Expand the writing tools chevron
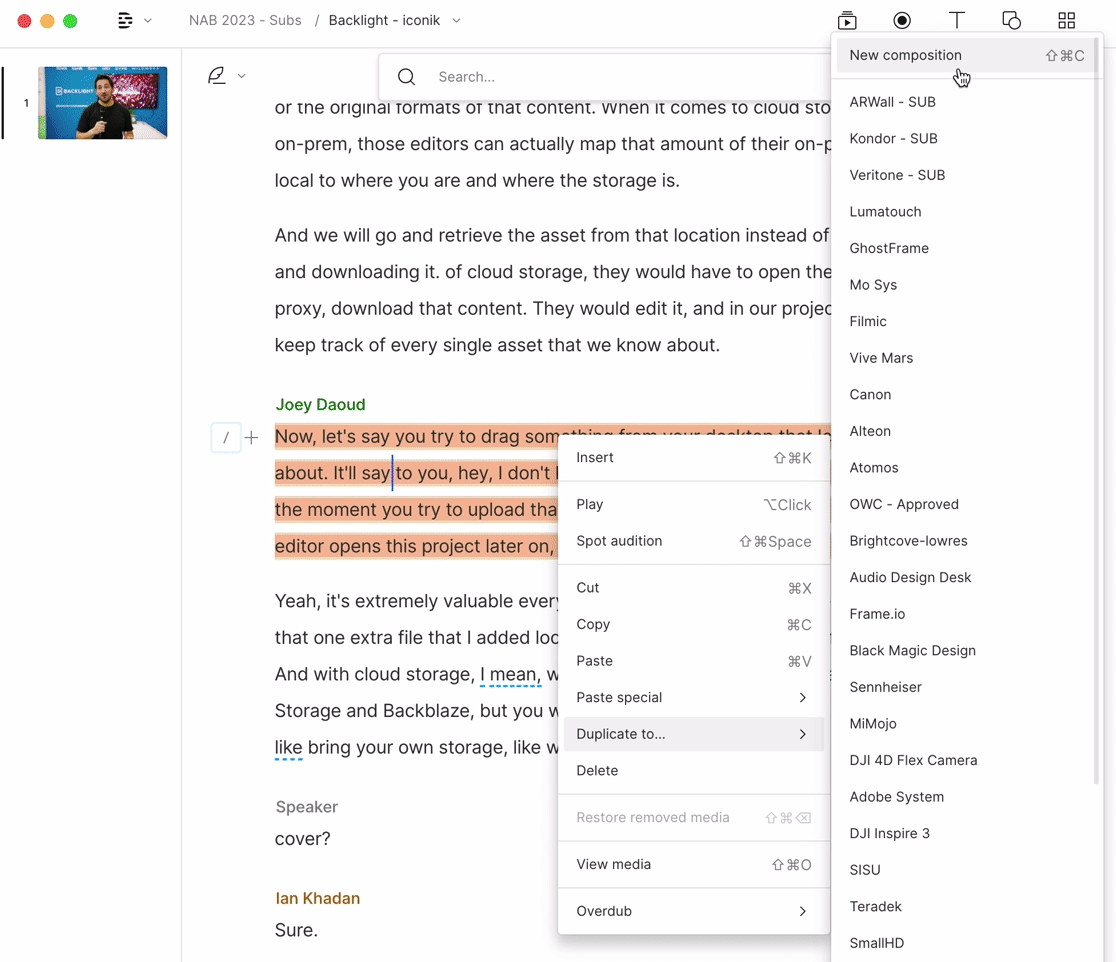Image resolution: width=1116 pixels, height=962 pixels. coord(241,76)
